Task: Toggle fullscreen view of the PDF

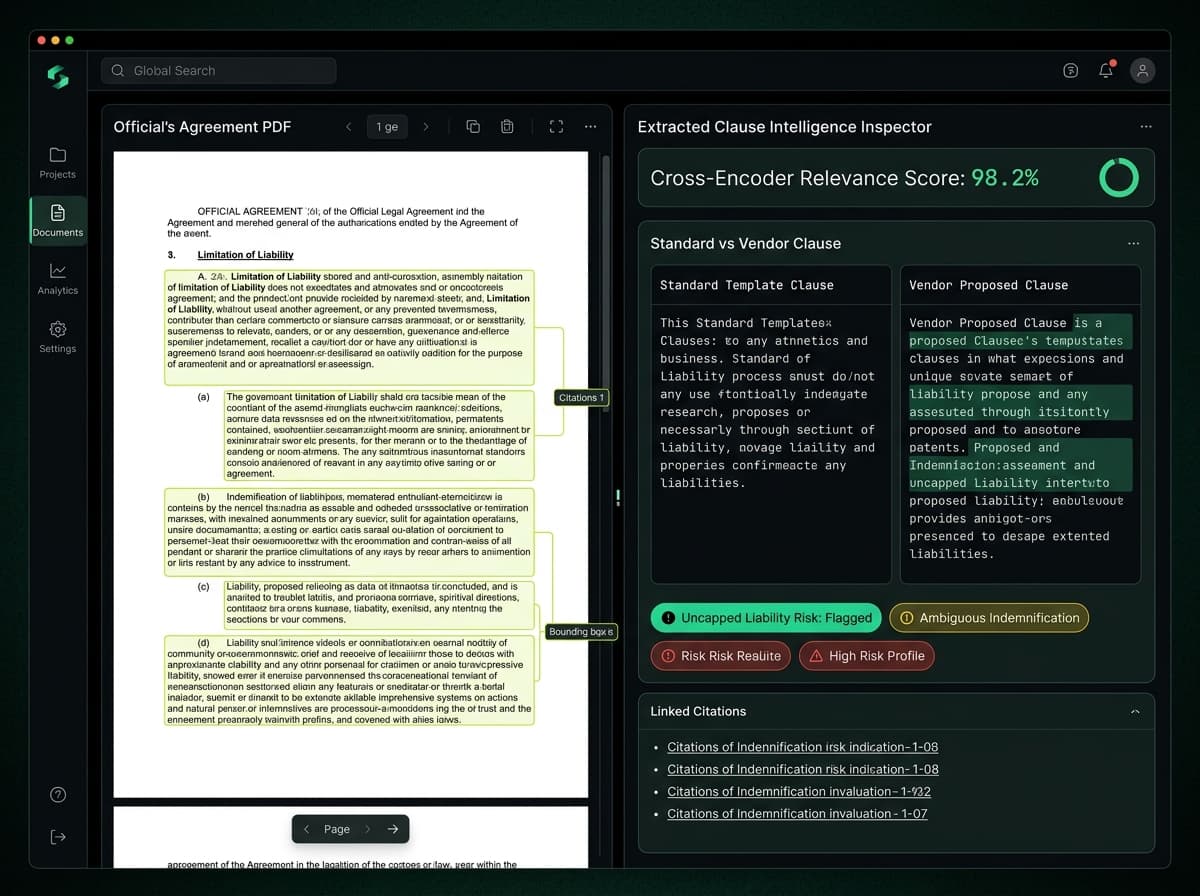Action: pyautogui.click(x=557, y=127)
